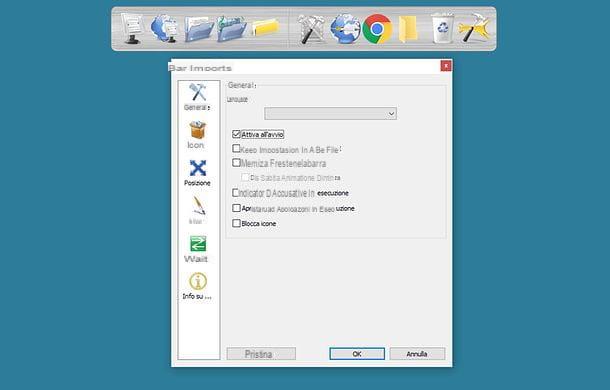Image resolution: width=610 pixels, height=390 pixels.
Task: Launch the gray crossed hammer tools icon
Action: point(311,29)
